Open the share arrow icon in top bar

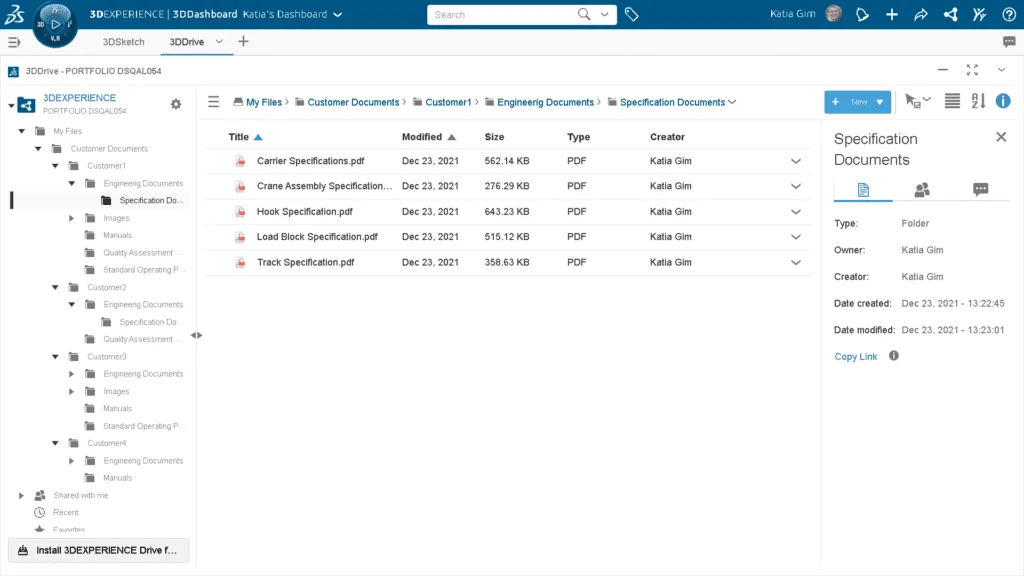(920, 14)
